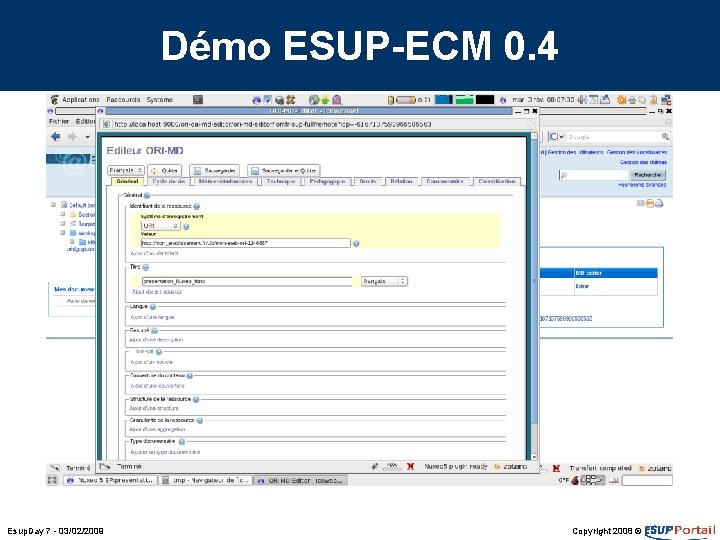Screen dimensions: 720x540
Task: Open the back history dropdown arrow
Action: (88, 137)
